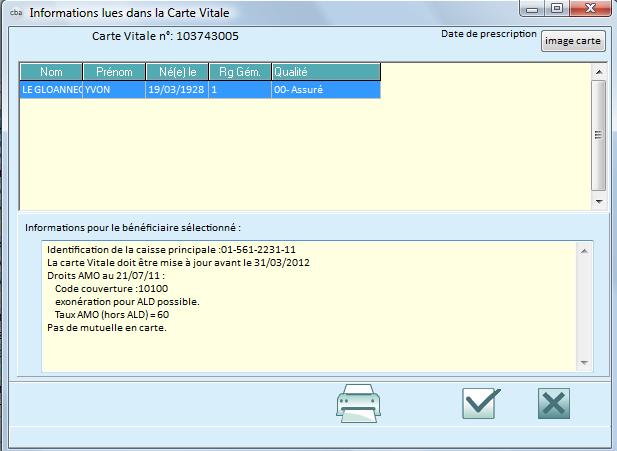Click down arrow of information text box

pyautogui.click(x=584, y=362)
